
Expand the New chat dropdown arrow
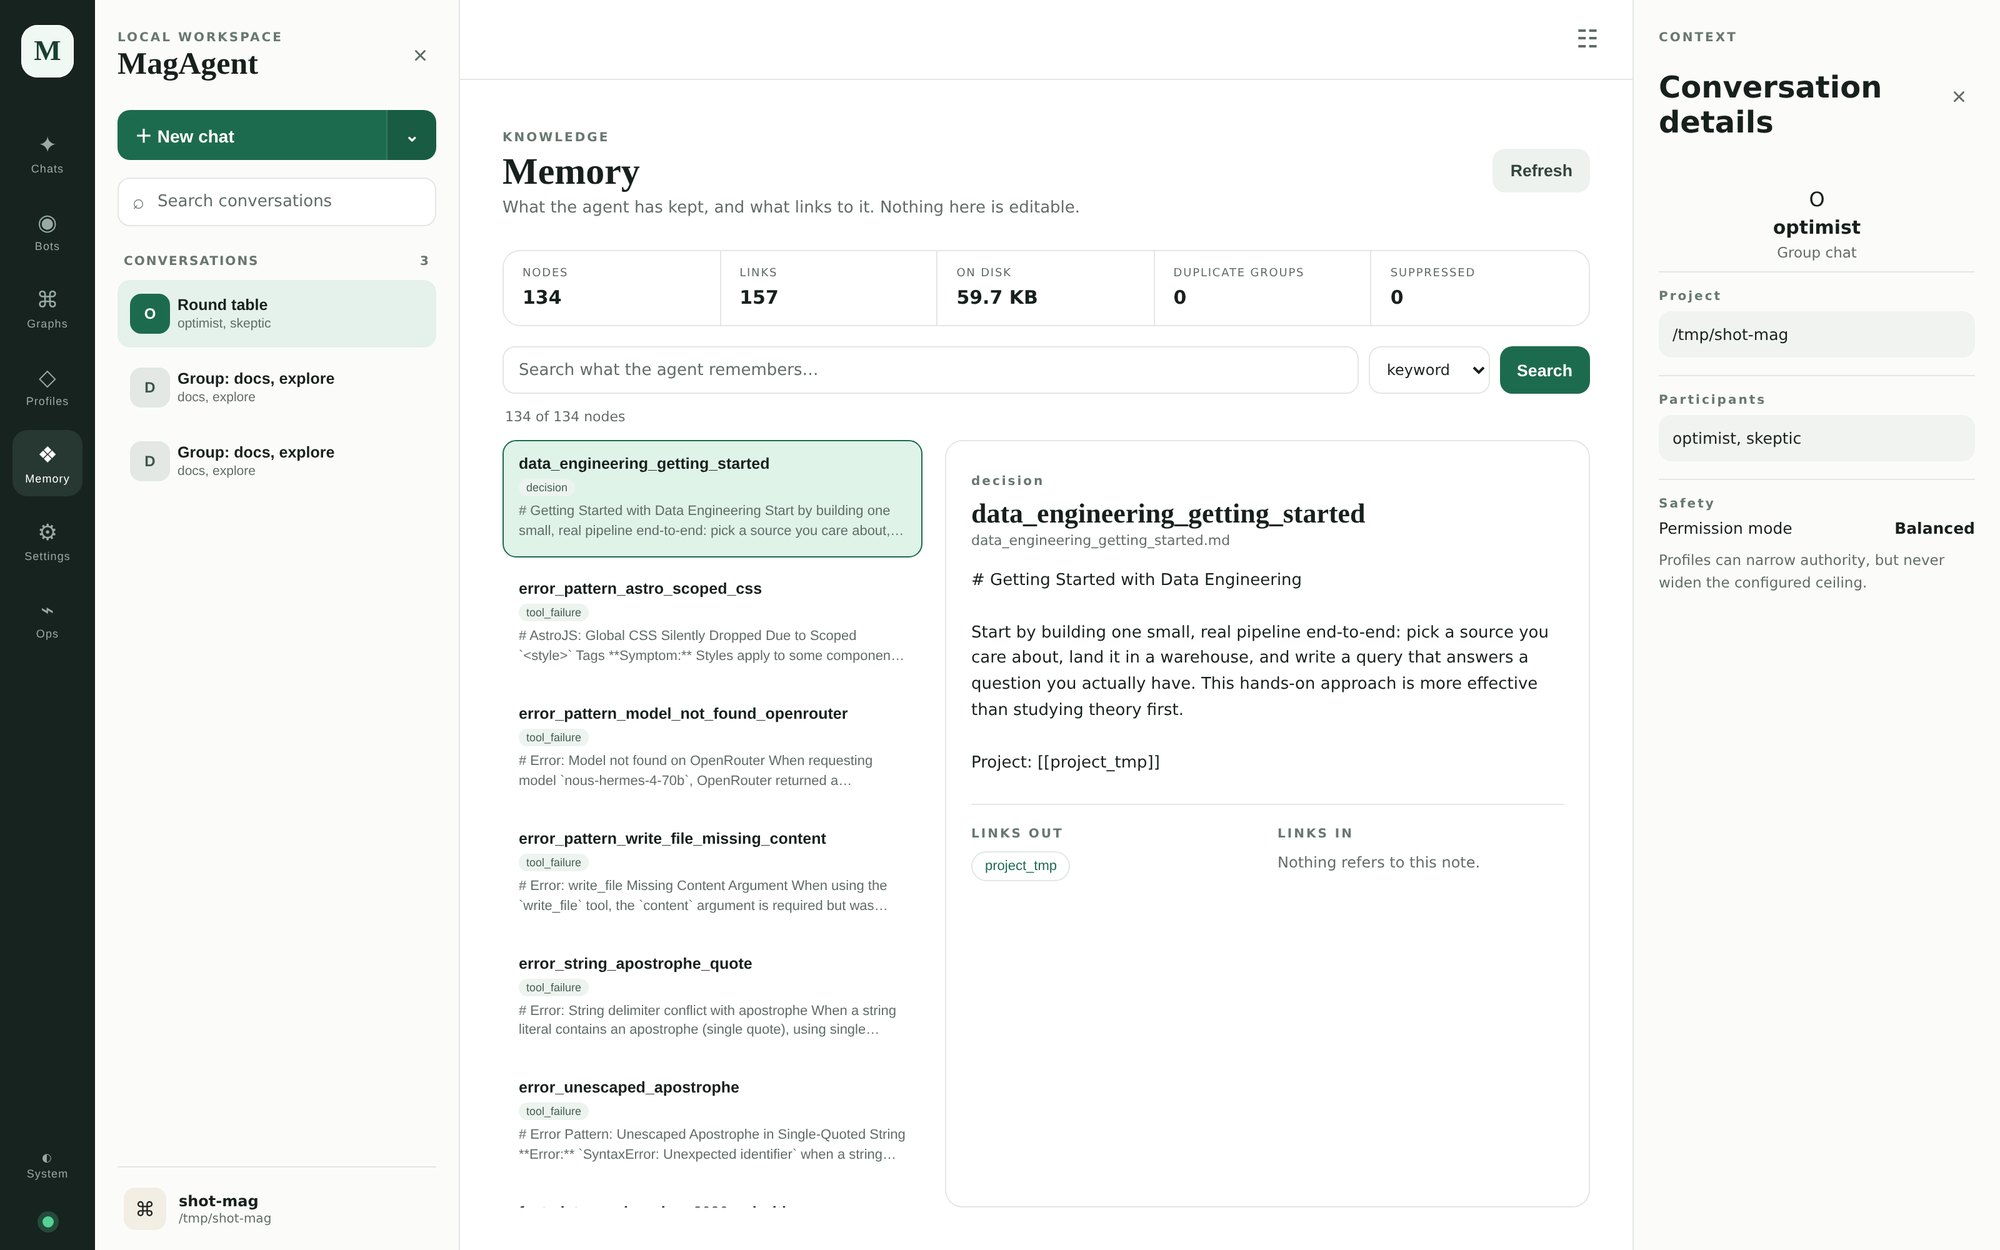(x=412, y=135)
